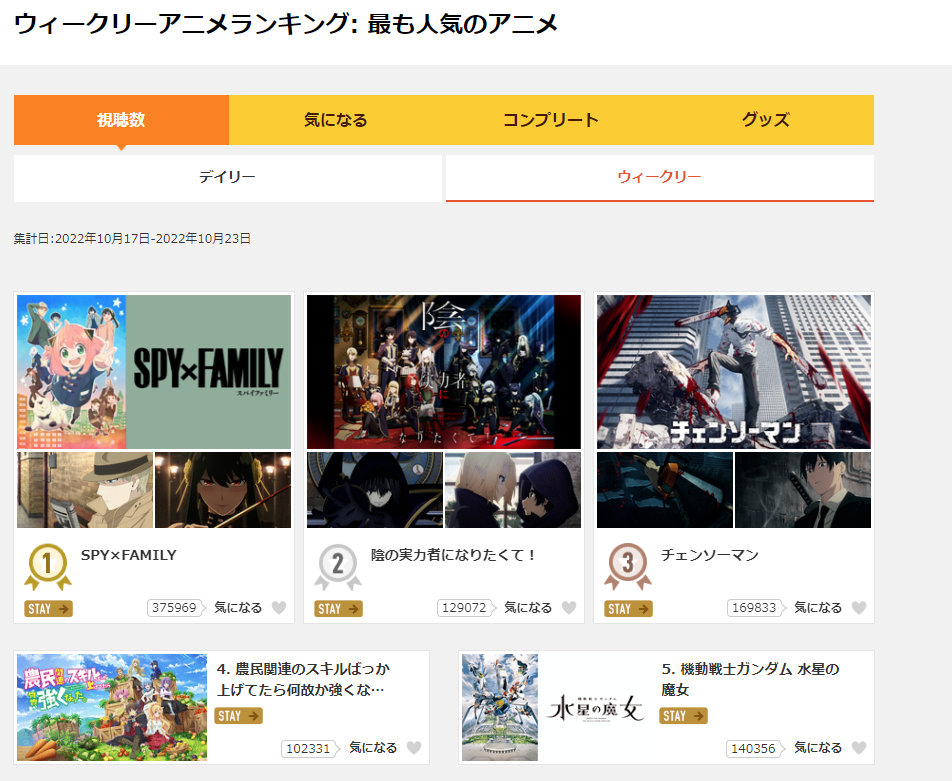952x781 pixels.
Task: Open the コンプリート tab
Action: (551, 120)
